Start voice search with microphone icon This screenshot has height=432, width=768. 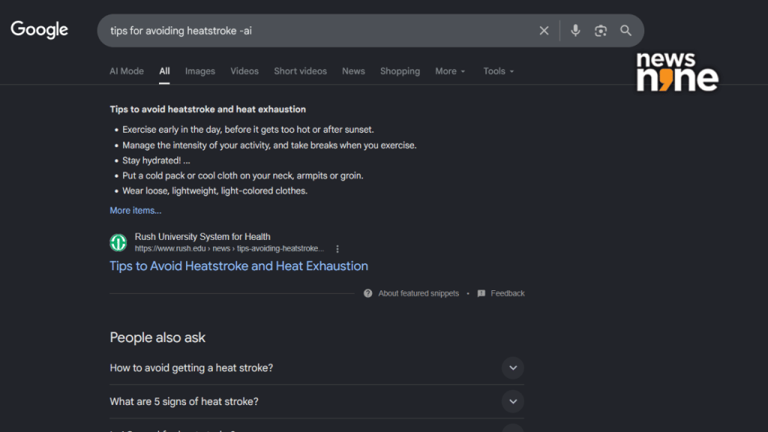(576, 30)
